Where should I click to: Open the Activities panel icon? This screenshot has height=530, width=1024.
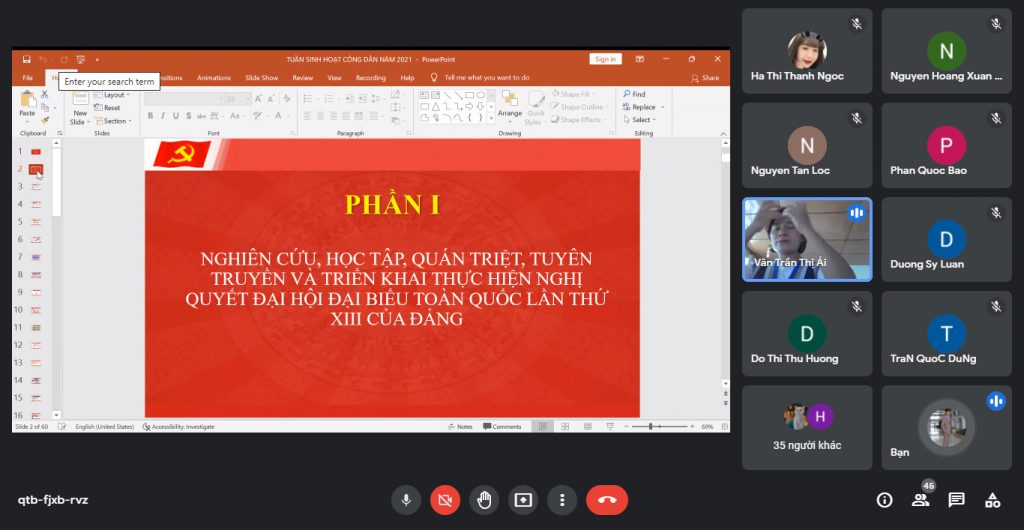click(x=992, y=500)
